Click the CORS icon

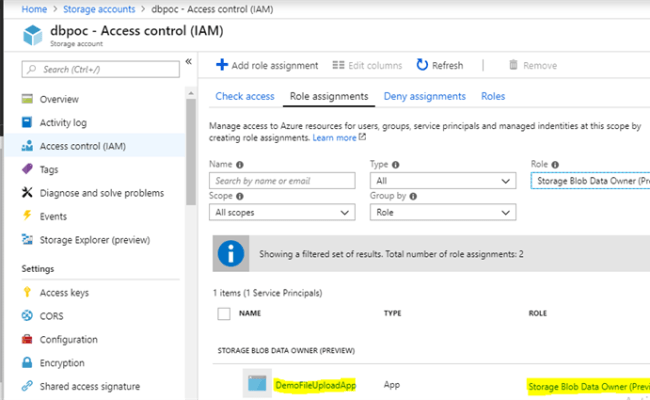(27, 316)
